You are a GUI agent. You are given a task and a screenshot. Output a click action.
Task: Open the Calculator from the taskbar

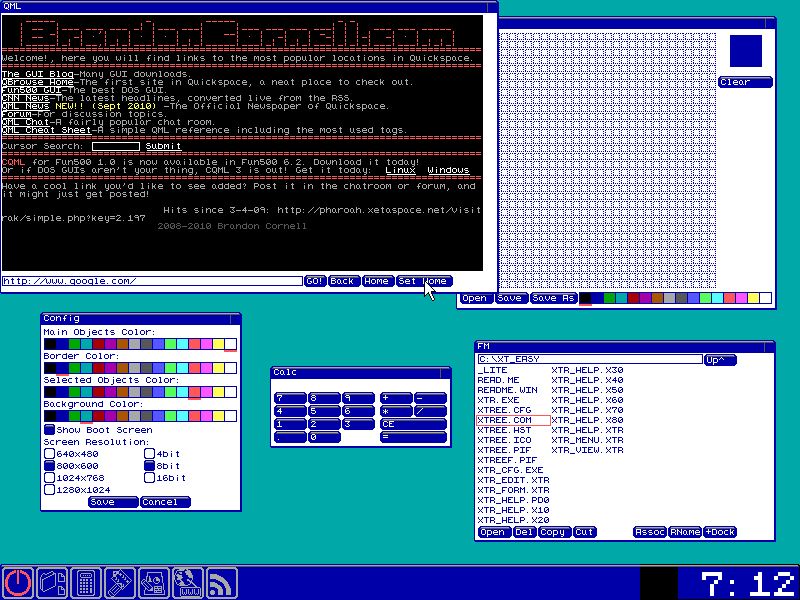(86, 583)
